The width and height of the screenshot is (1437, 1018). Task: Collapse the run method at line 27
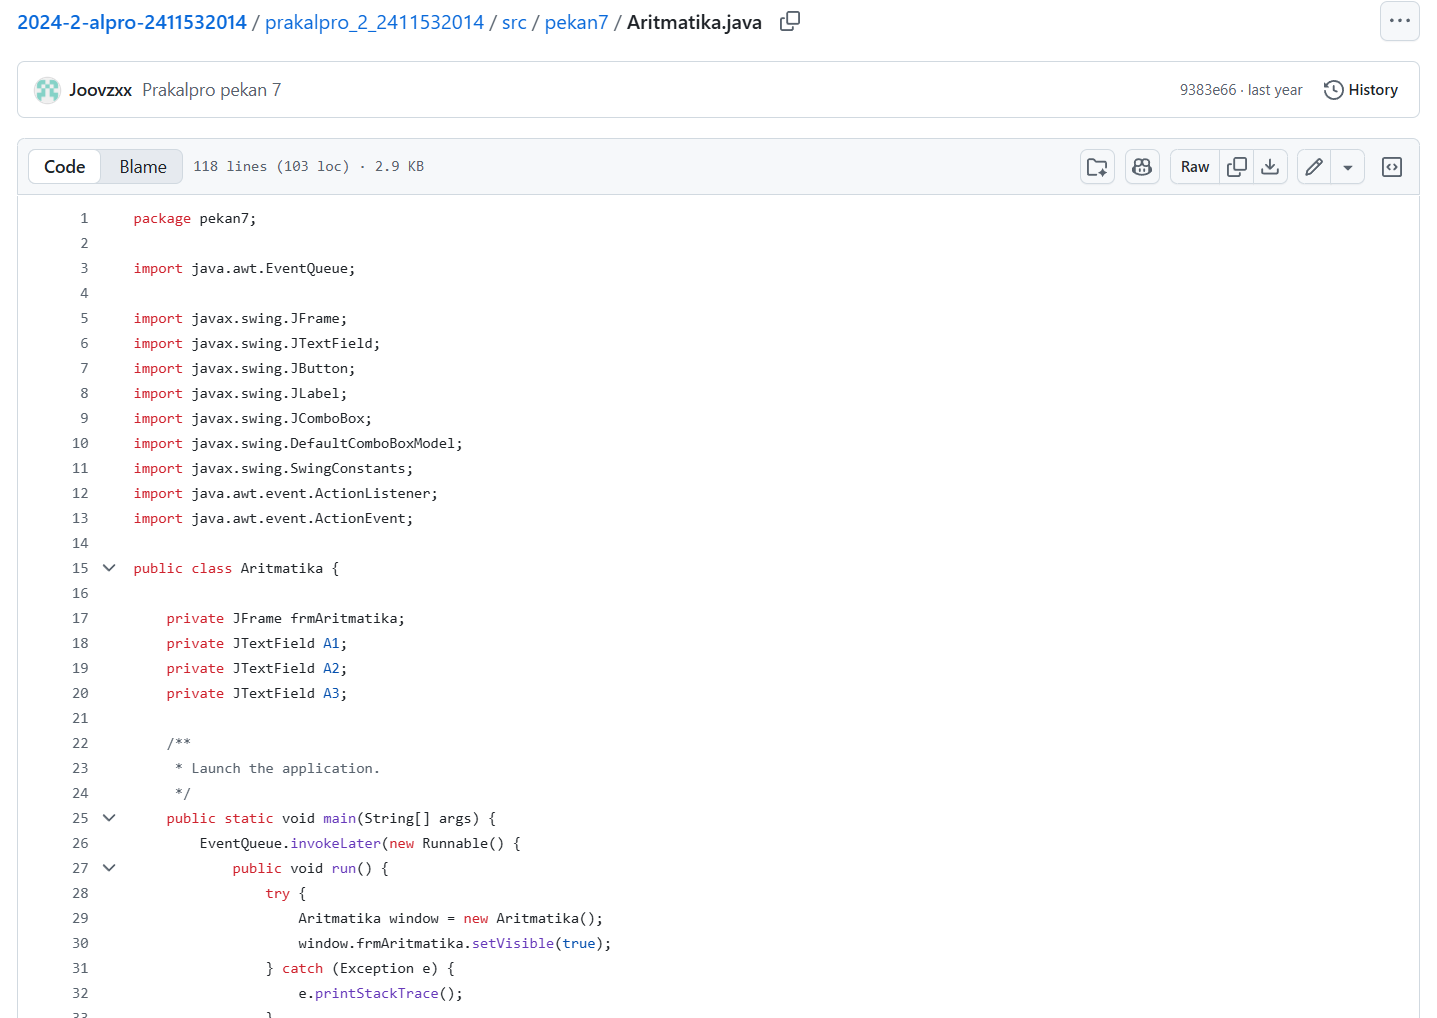[x=109, y=868]
